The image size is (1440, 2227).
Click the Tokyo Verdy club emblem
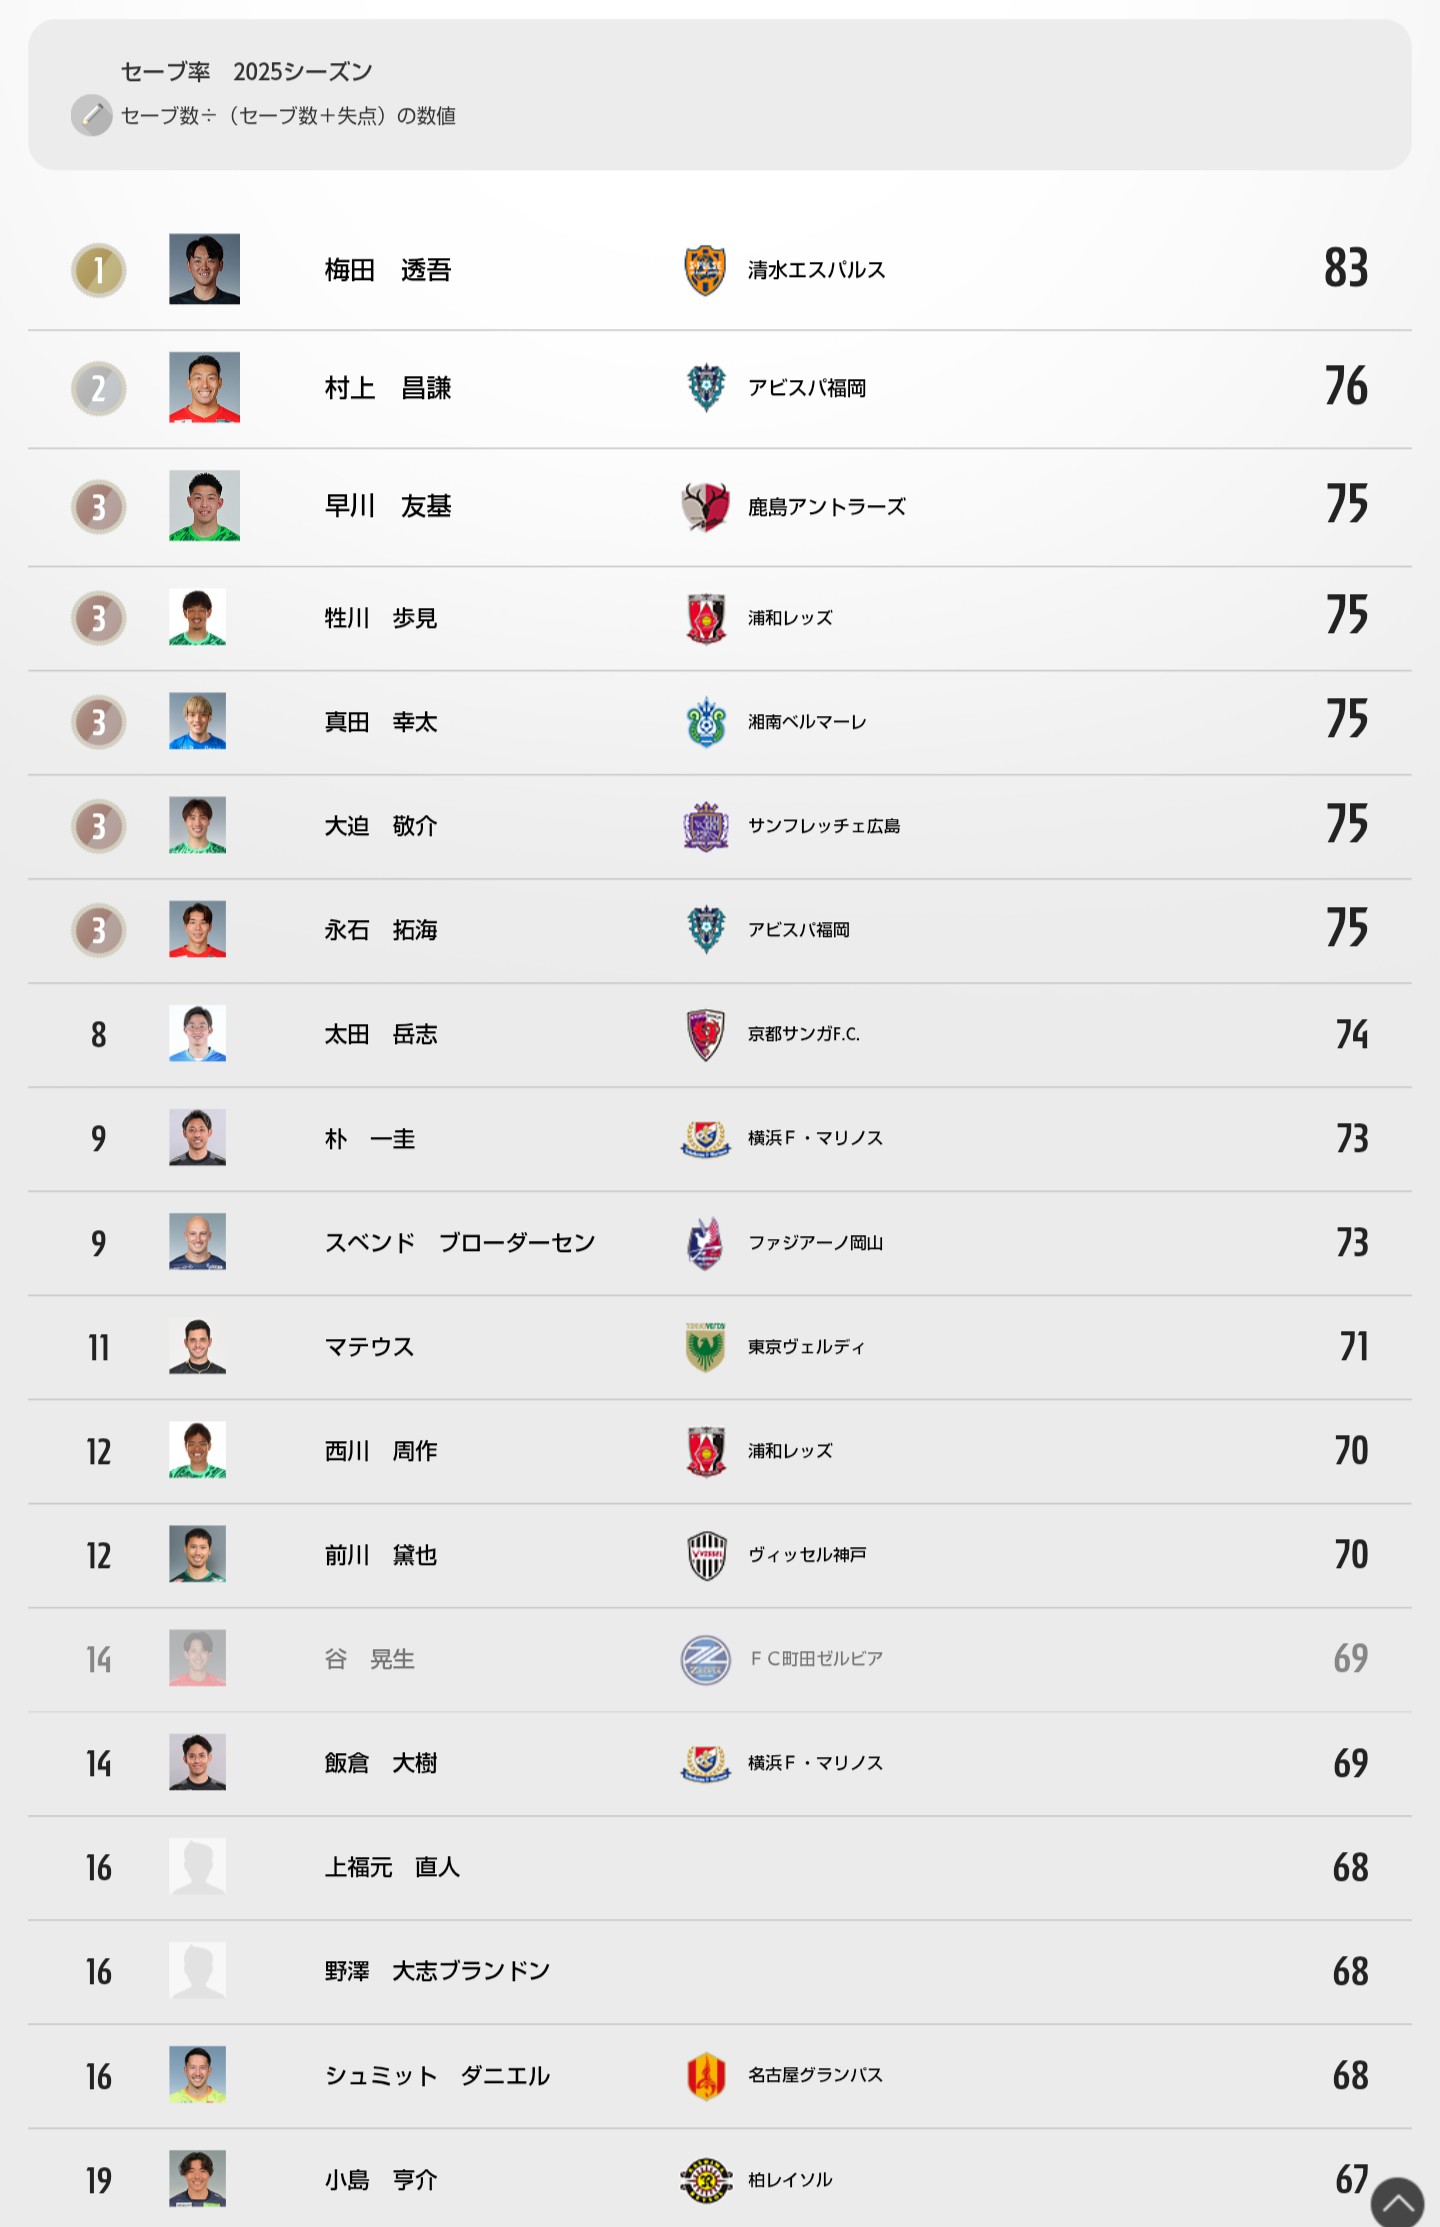tap(705, 1347)
